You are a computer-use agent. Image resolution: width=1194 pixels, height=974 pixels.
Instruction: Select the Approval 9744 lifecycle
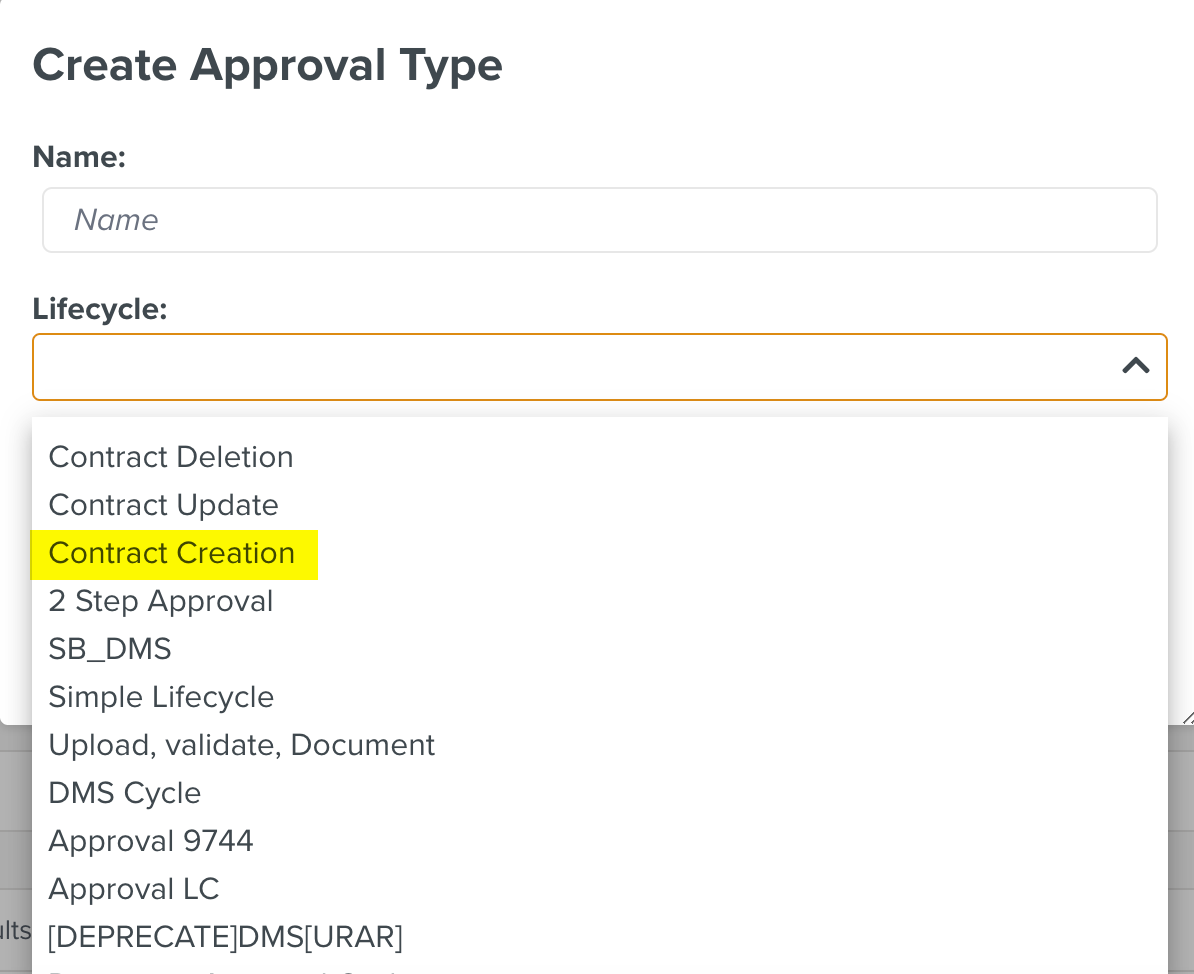151,841
